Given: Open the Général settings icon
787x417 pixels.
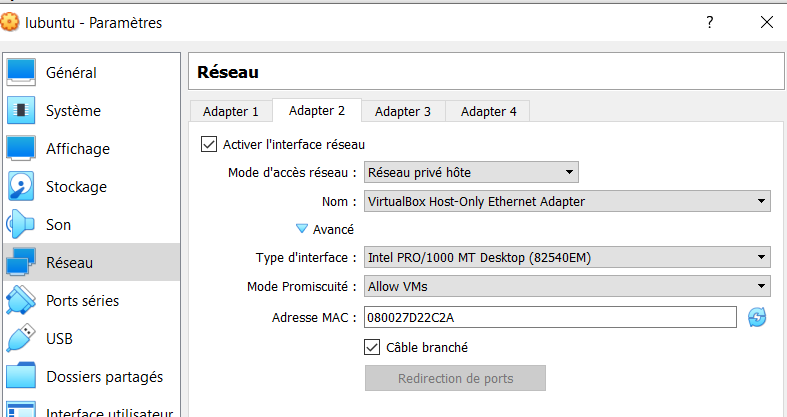Looking at the screenshot, I should coord(22,72).
